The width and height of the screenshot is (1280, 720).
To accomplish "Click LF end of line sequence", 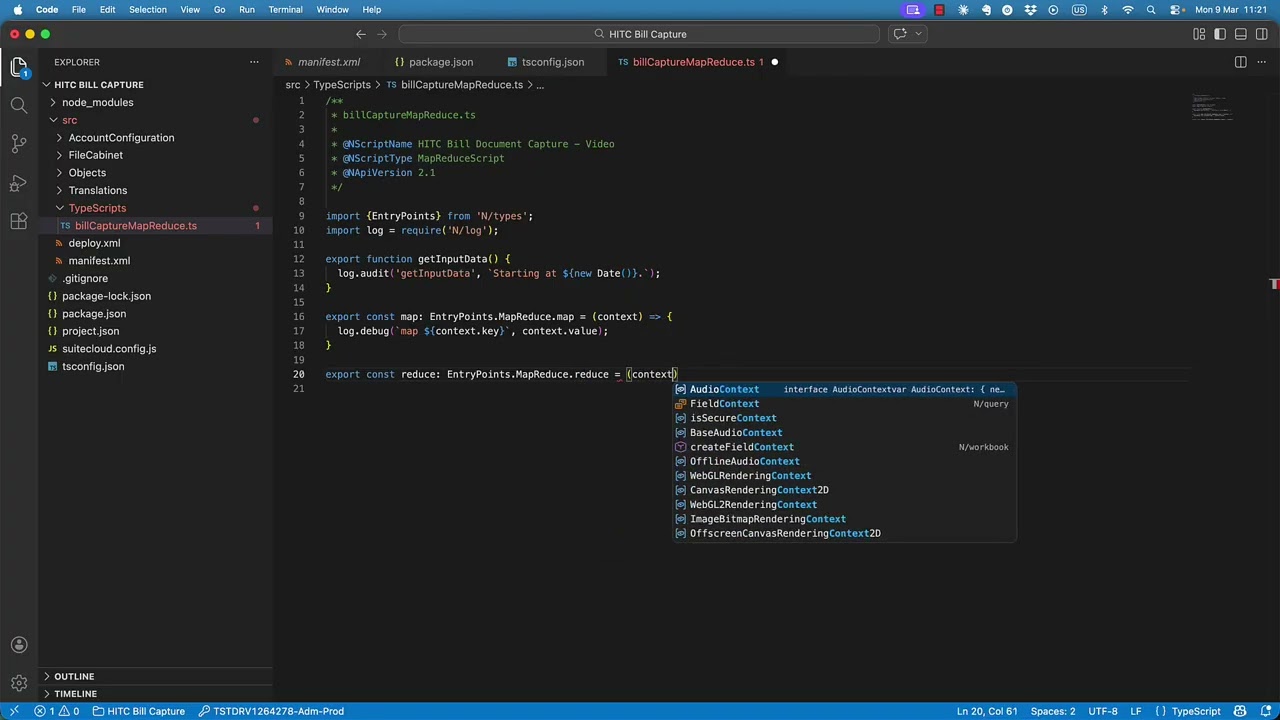I will coord(1136,711).
